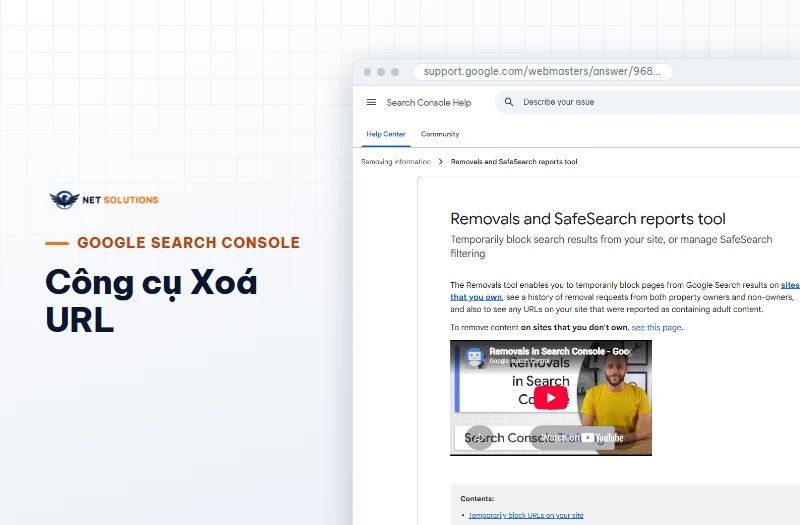800x525 pixels.
Task: Play the YouTube video with red button
Action: (x=551, y=398)
